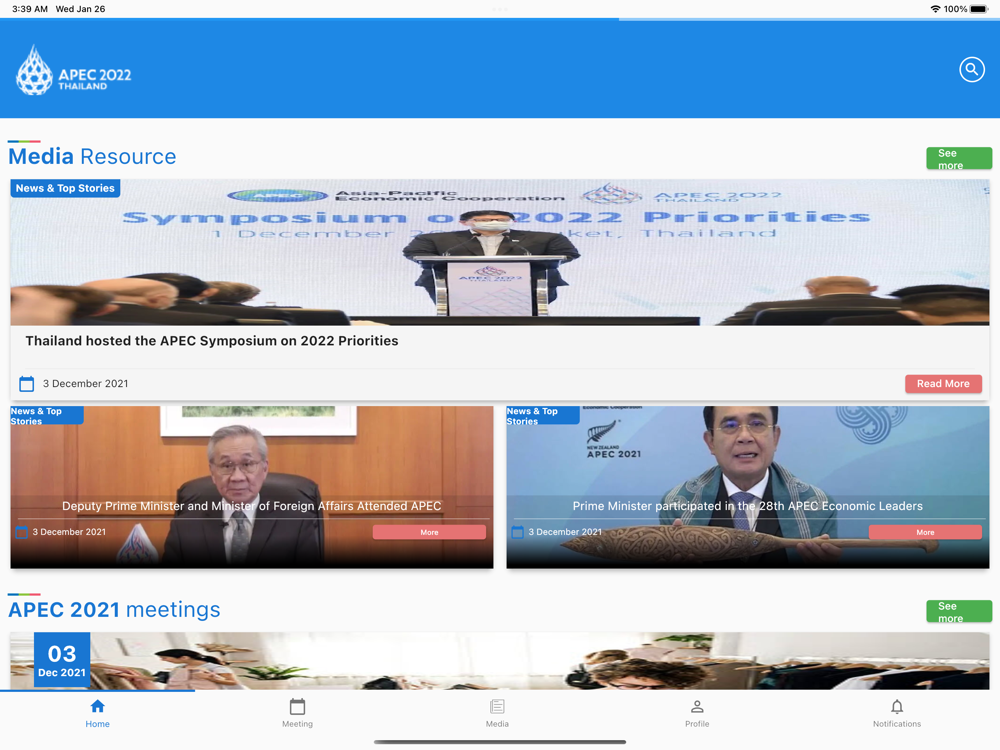Click calendar icon beside Symposium story date
The image size is (1000, 750).
pos(27,383)
